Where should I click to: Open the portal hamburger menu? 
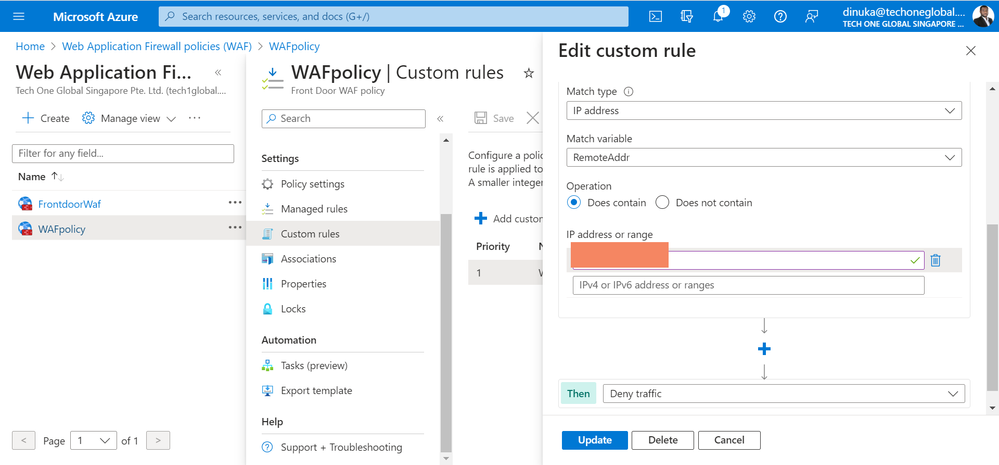[x=18, y=17]
